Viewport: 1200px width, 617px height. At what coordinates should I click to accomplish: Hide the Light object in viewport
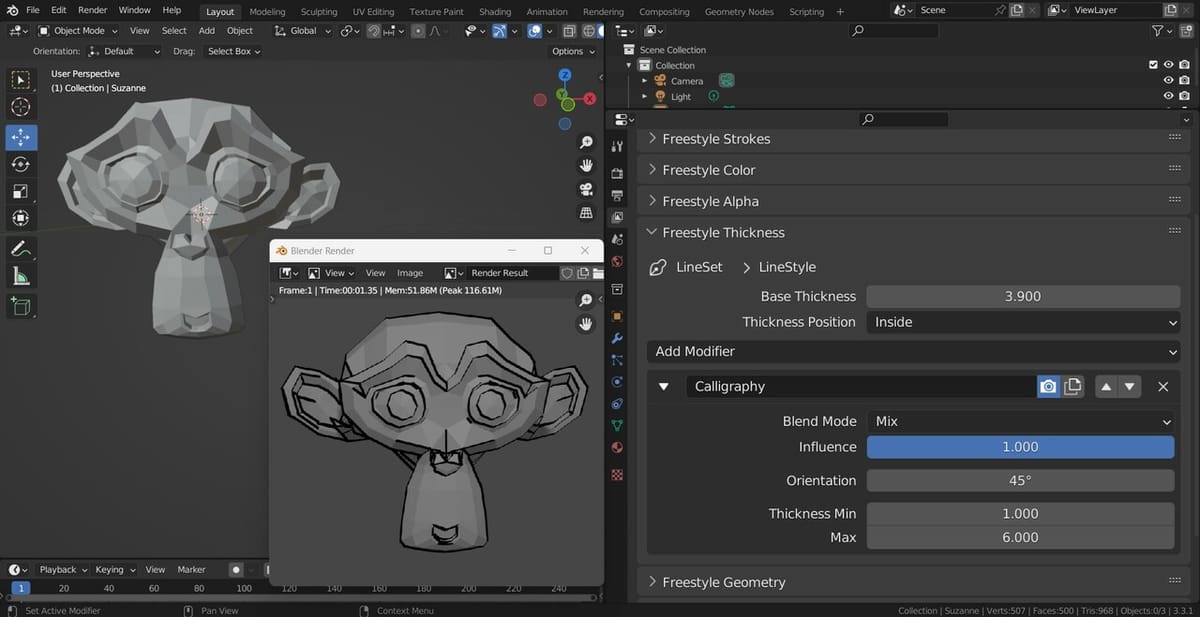point(1168,97)
